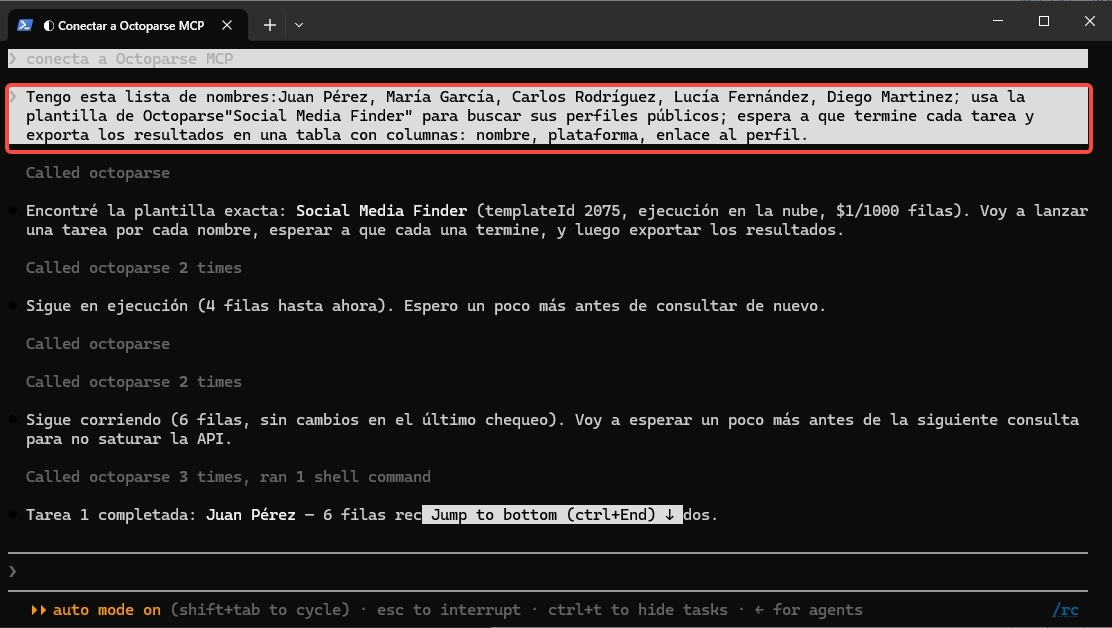Click "← for agents" hint text
This screenshot has height=628, width=1112.
[x=808, y=610]
